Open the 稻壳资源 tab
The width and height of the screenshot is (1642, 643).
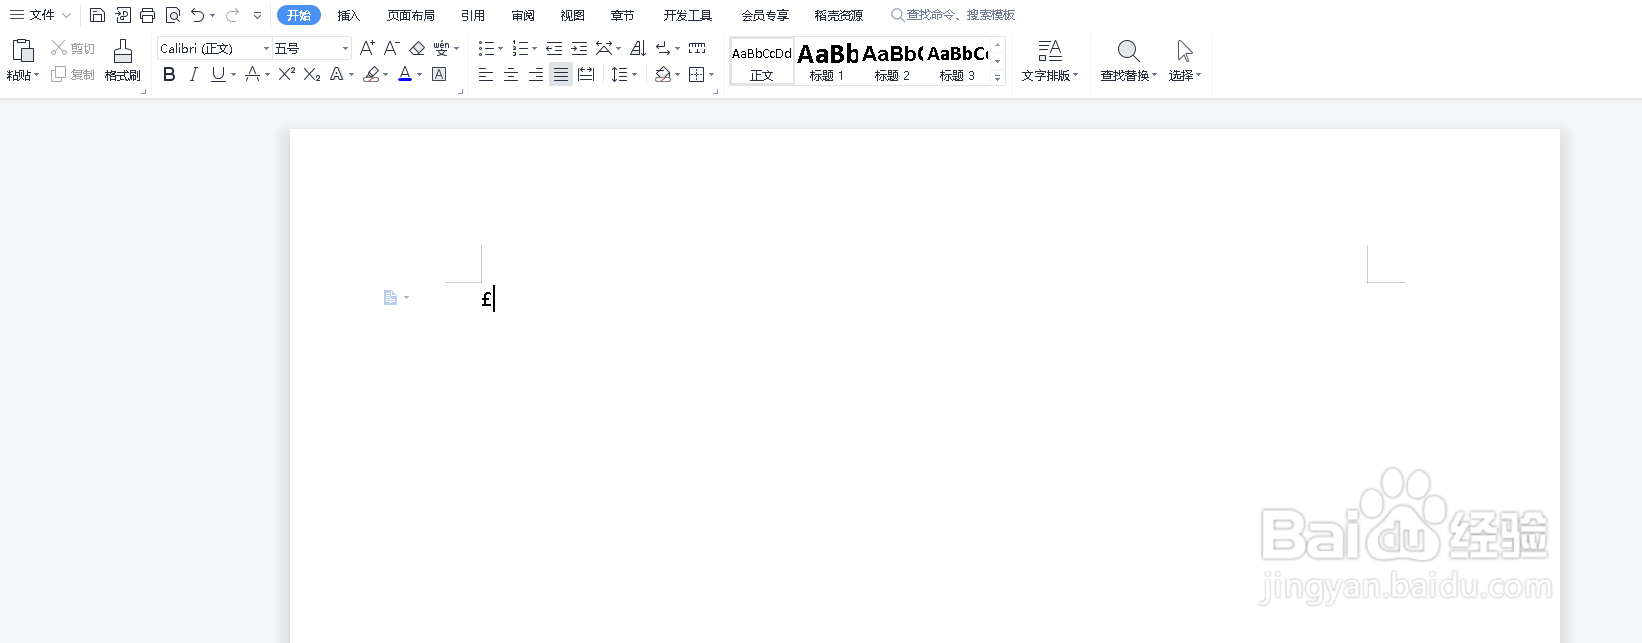coord(839,15)
